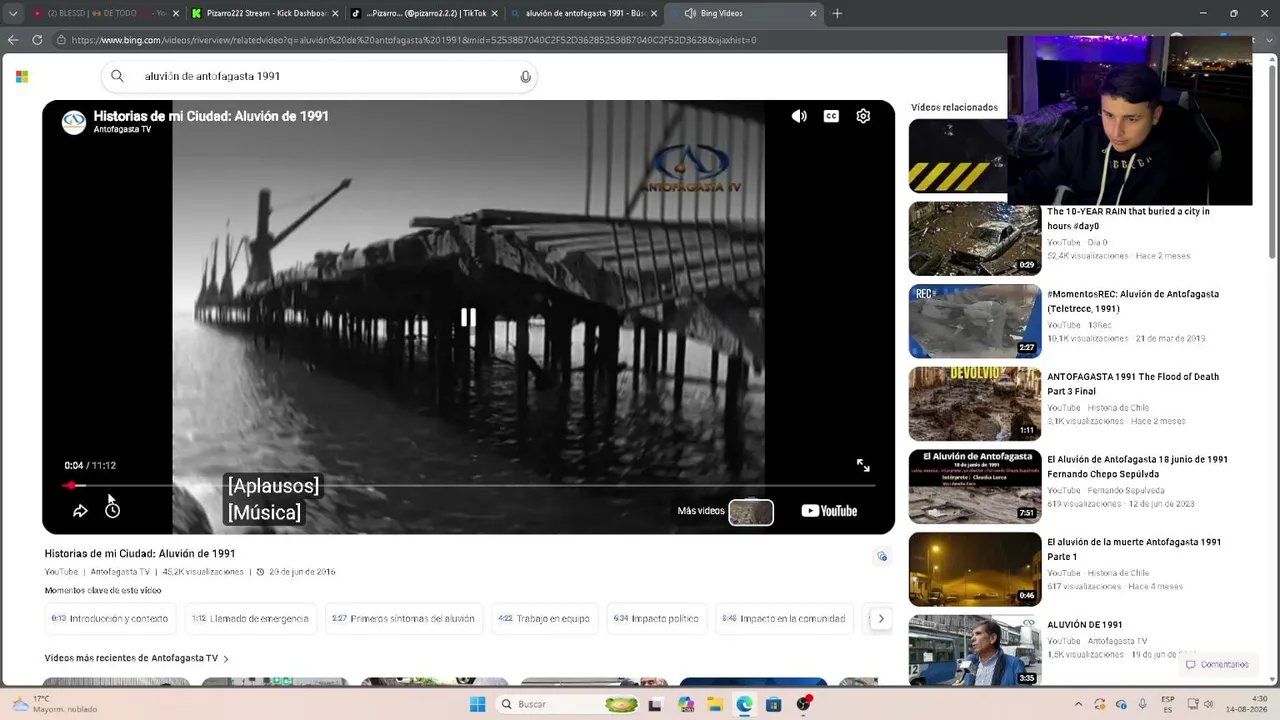Viewport: 1280px width, 720px height.
Task: Open the Comentarios feedback button
Action: click(x=1217, y=664)
